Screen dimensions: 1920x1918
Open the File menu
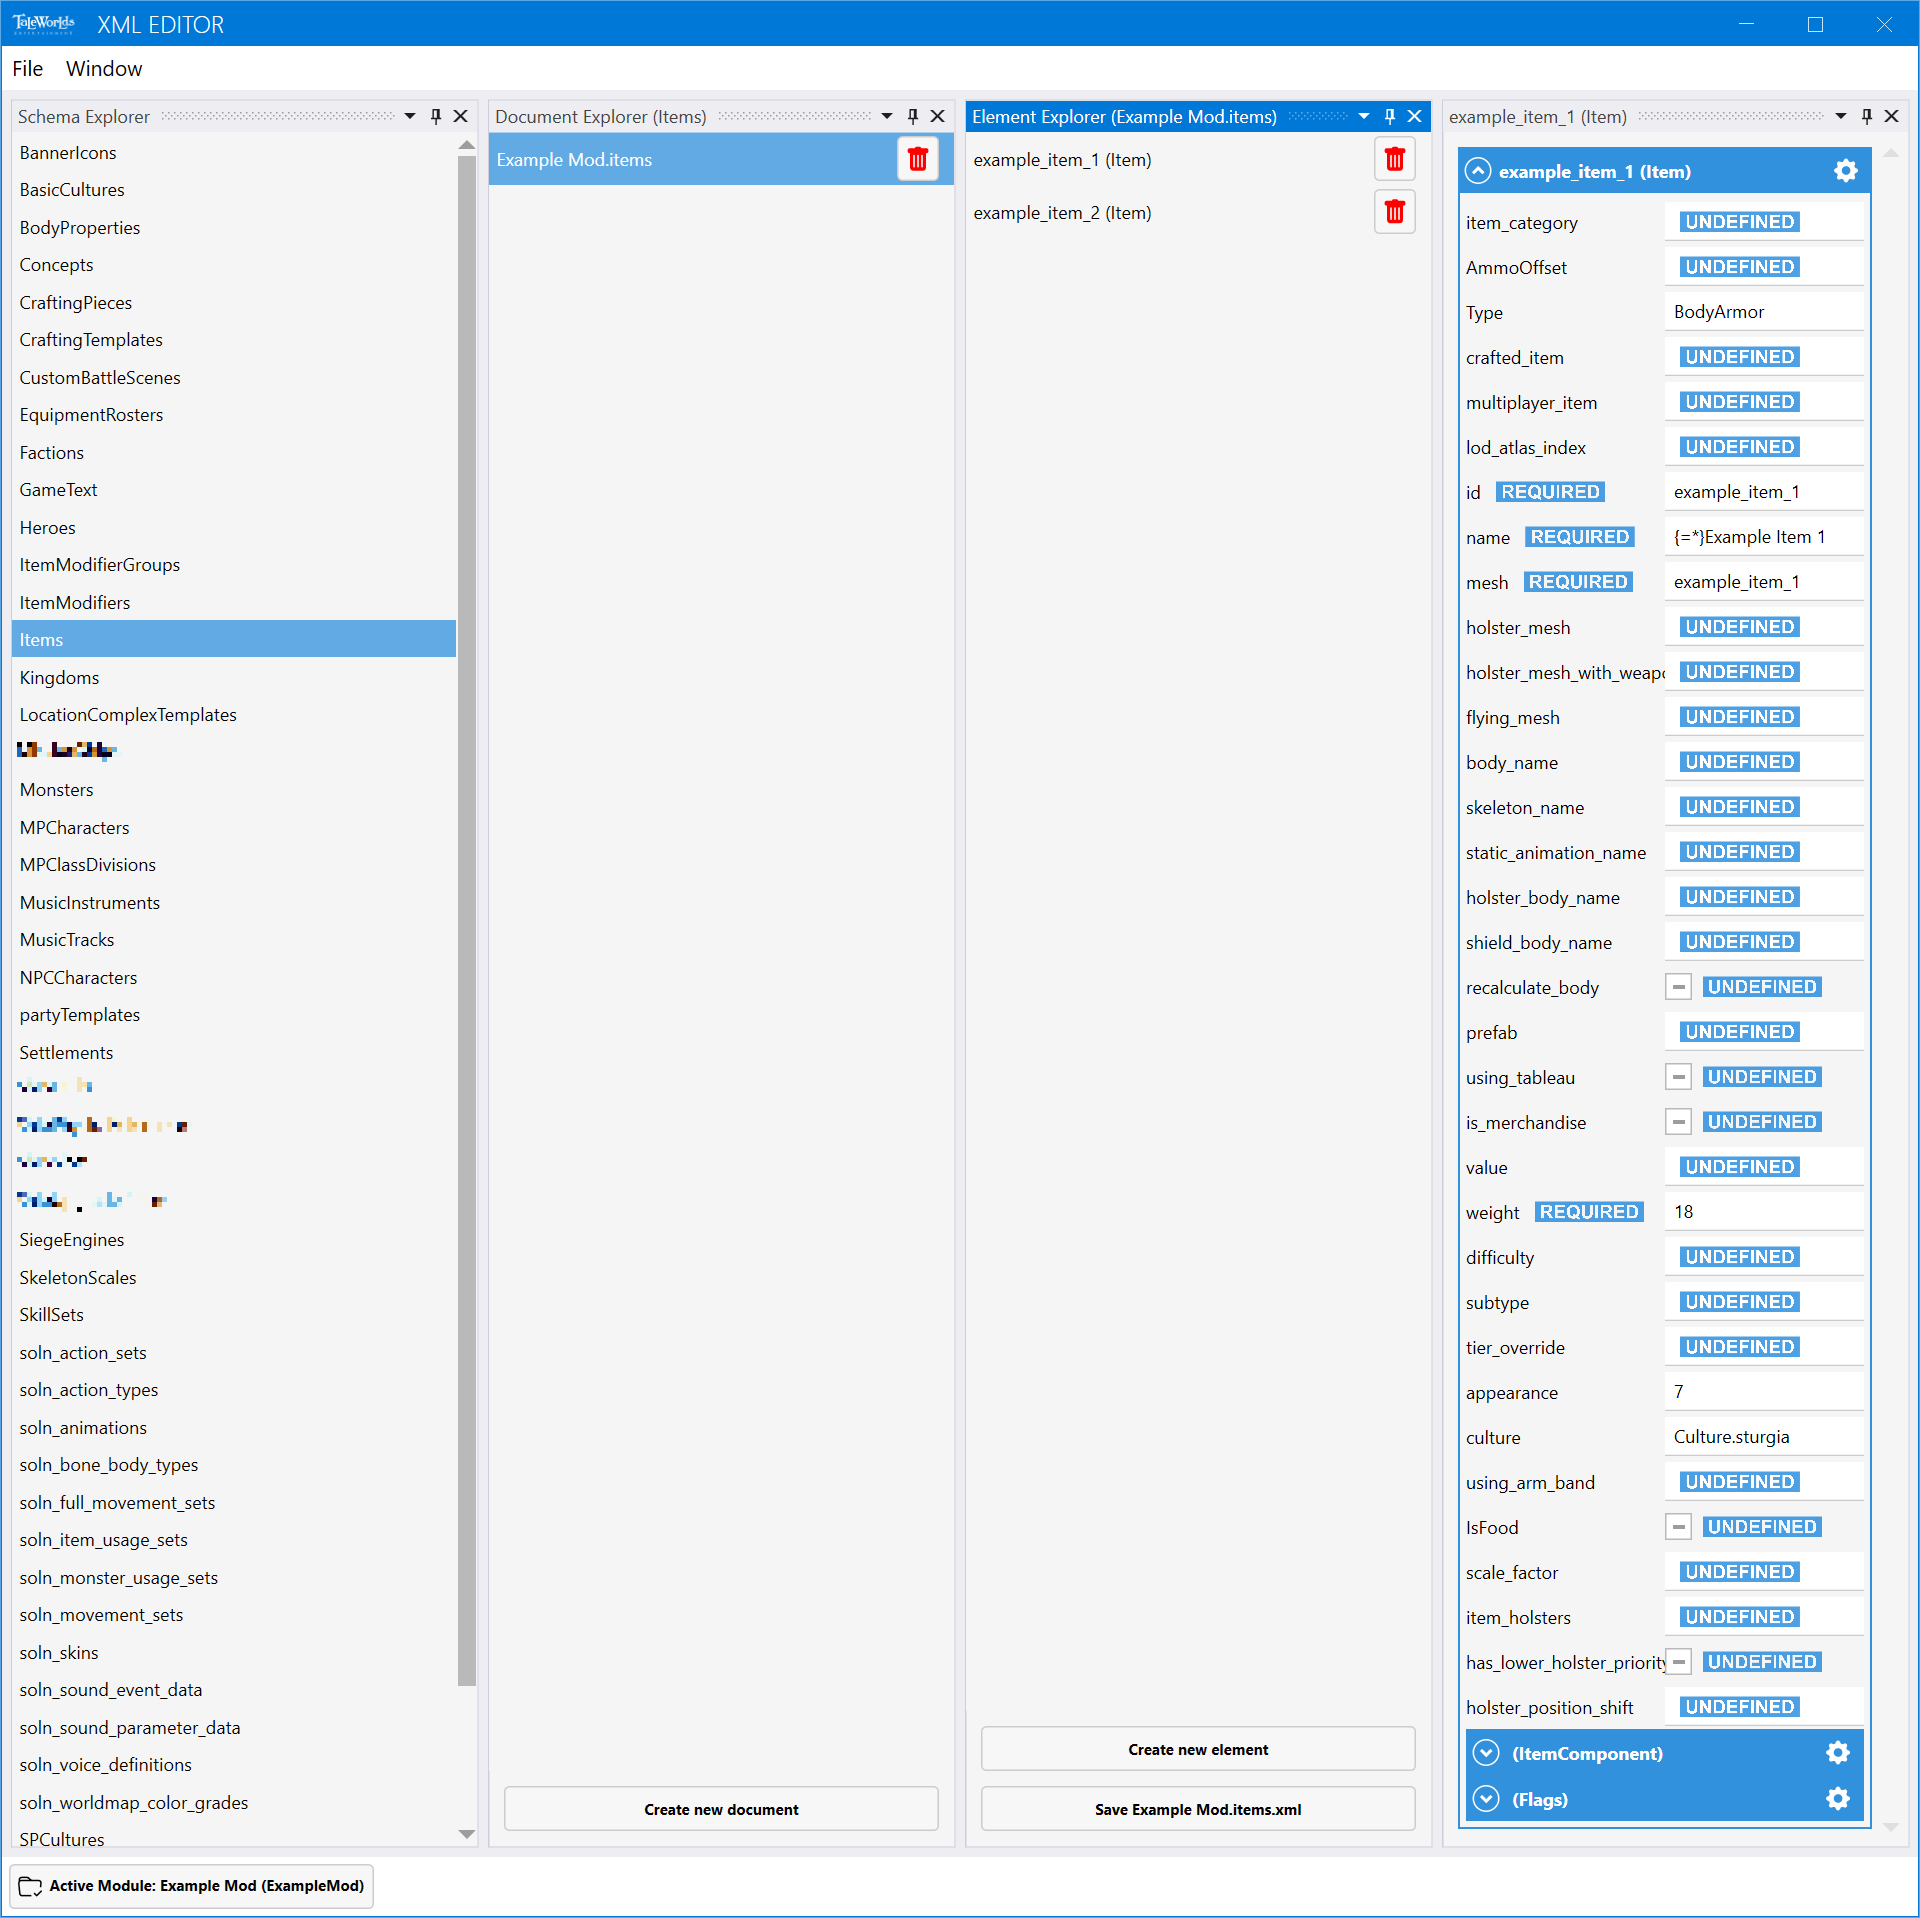(x=27, y=68)
